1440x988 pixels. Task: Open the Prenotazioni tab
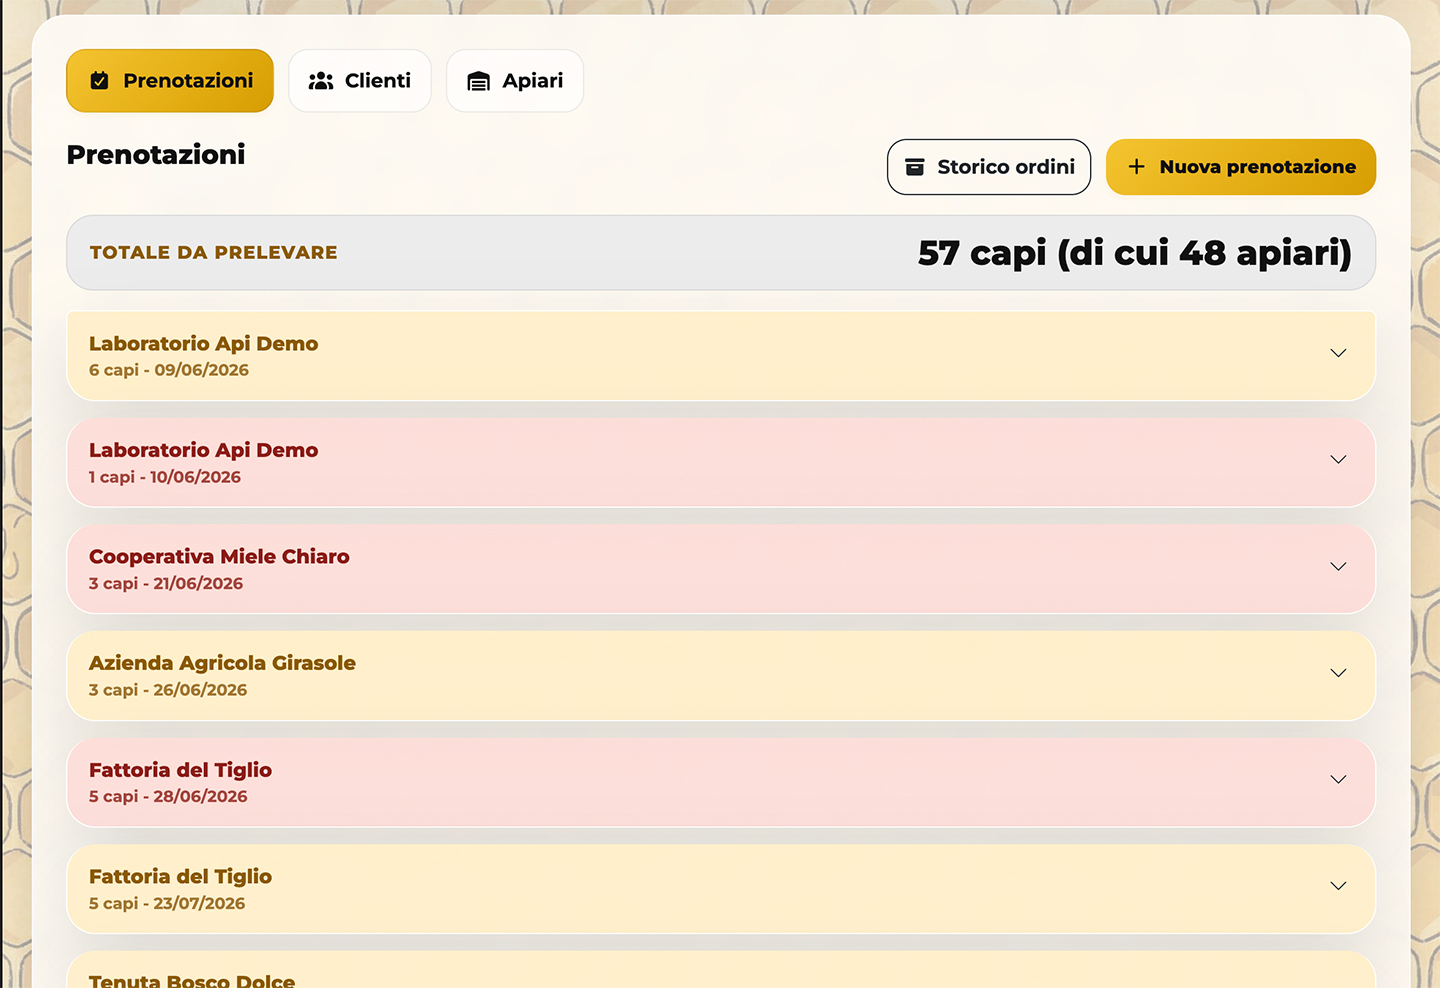(170, 81)
